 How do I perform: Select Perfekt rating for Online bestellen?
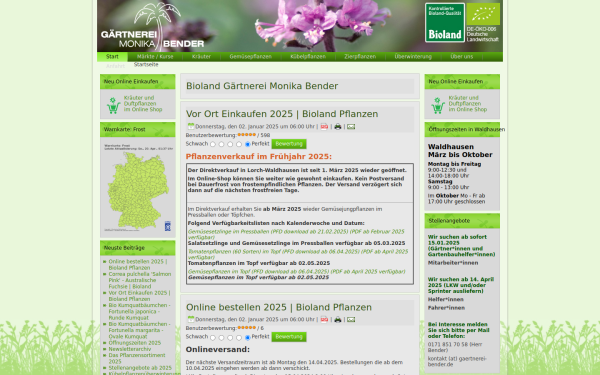(x=248, y=338)
